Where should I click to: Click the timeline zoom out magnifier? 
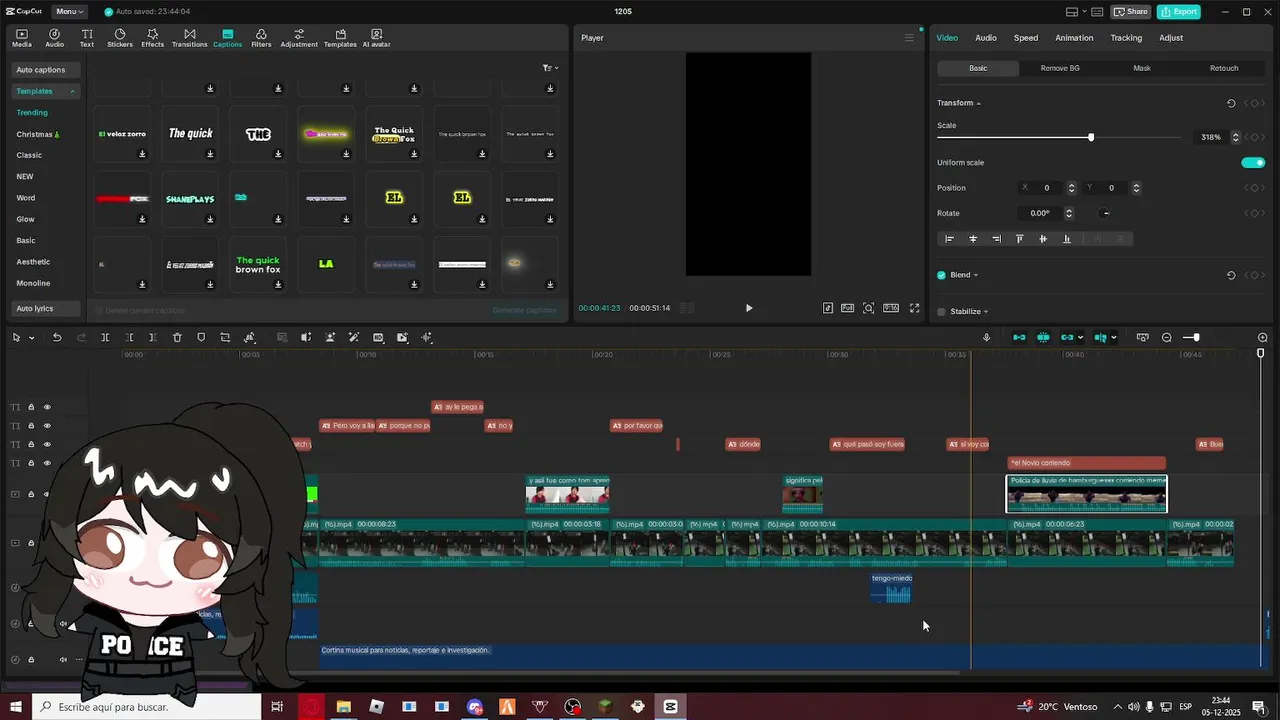tap(1167, 338)
